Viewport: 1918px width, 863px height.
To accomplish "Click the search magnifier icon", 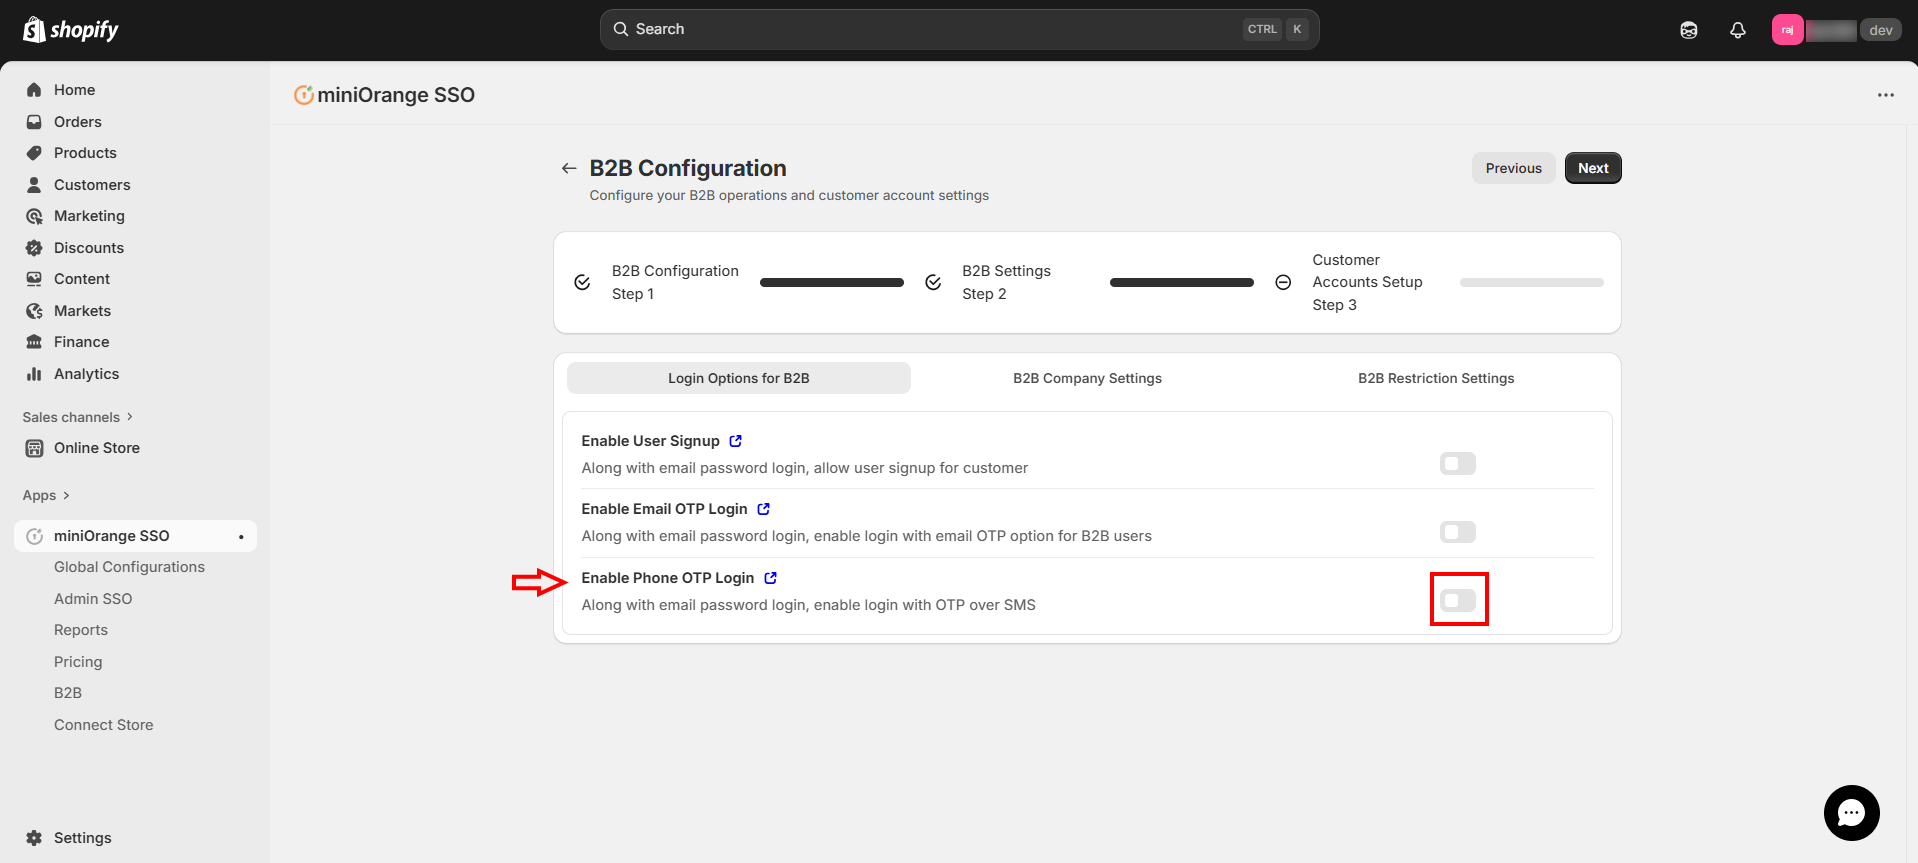I will click(x=621, y=29).
